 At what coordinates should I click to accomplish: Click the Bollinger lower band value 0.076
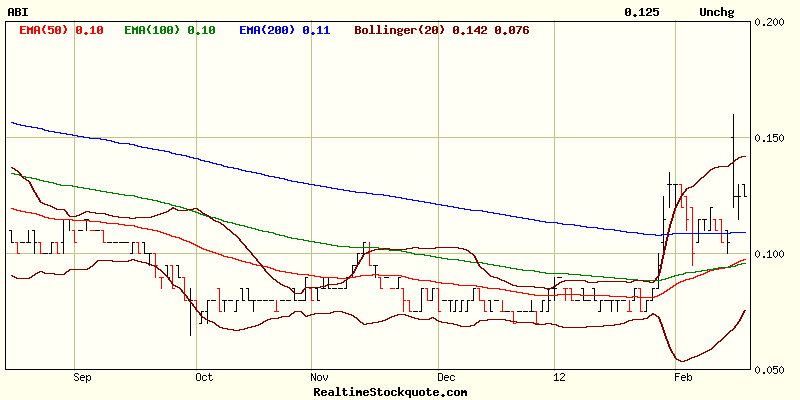pyautogui.click(x=512, y=30)
